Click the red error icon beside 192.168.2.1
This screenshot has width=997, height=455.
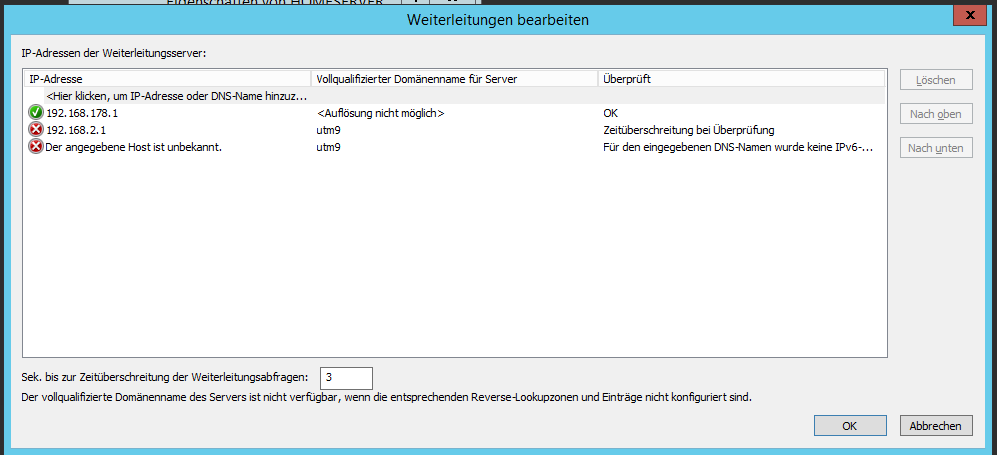[x=36, y=130]
